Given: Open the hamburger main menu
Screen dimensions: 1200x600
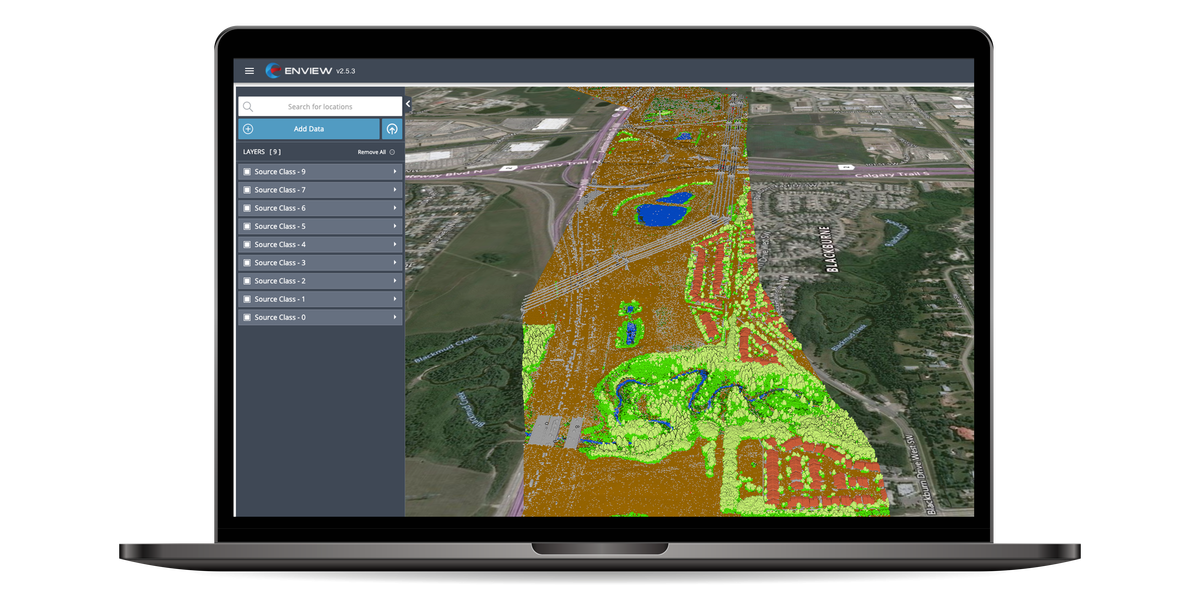Looking at the screenshot, I should click(x=249, y=71).
